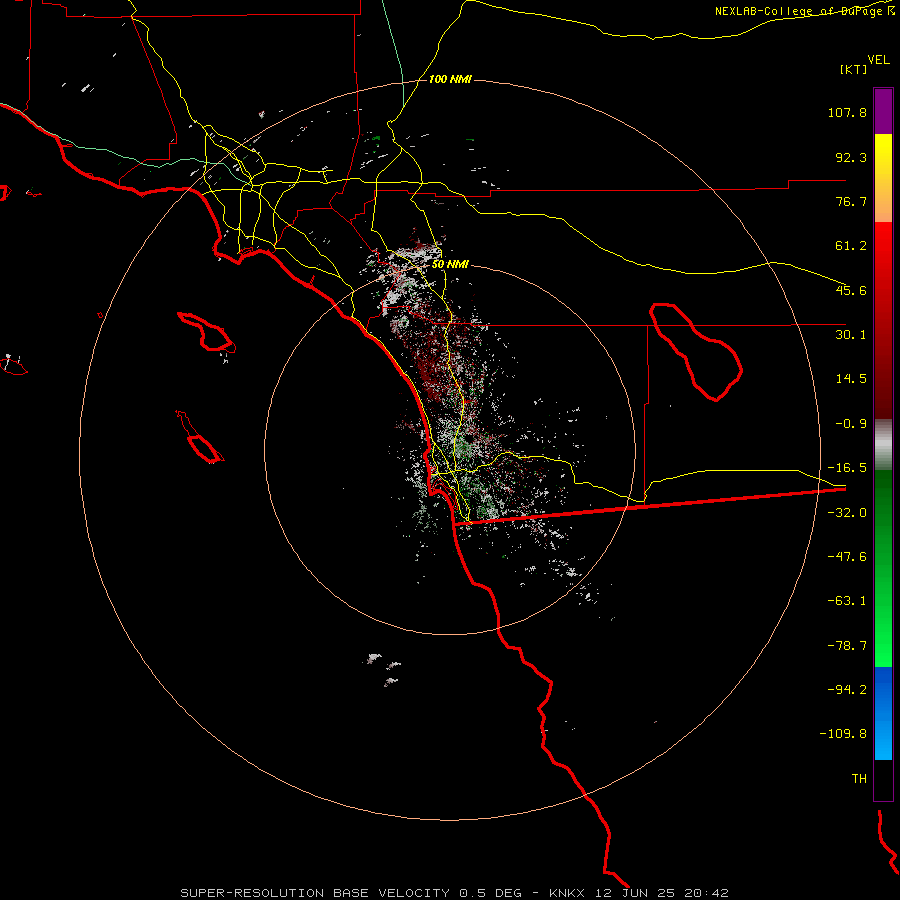Click the [KT] units label
900x900 pixels.
pyautogui.click(x=854, y=69)
